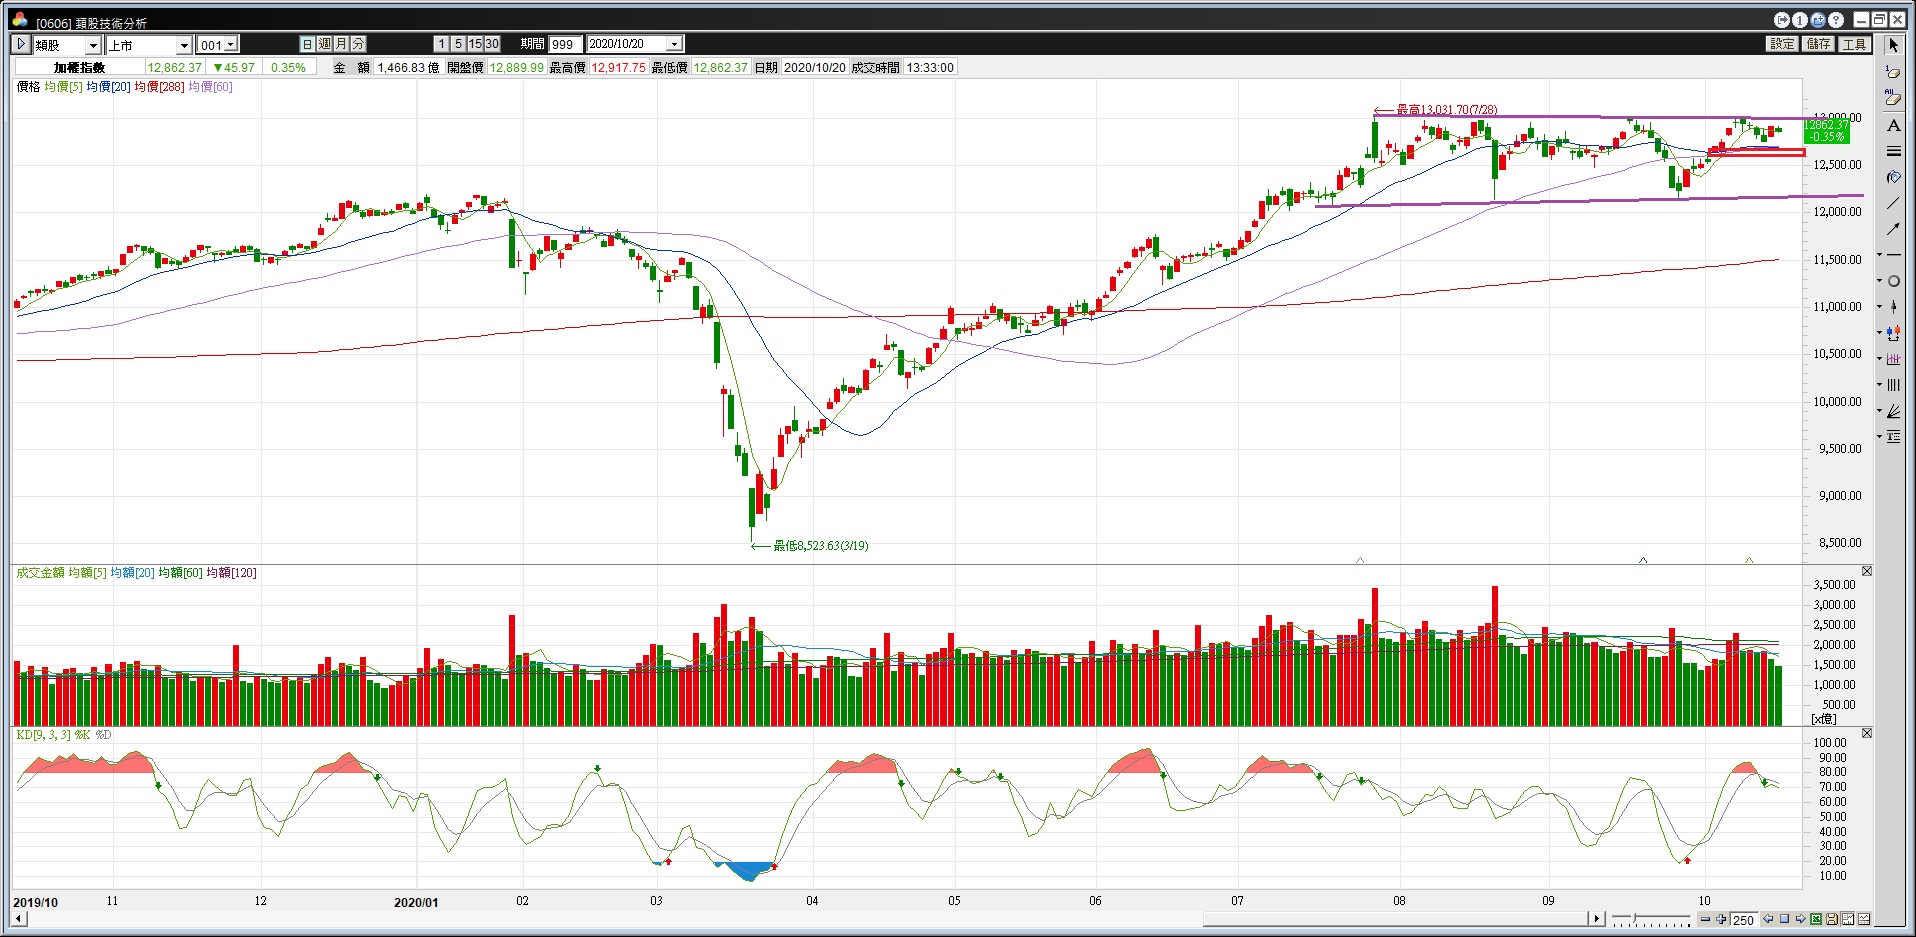Click the scrollbar right arrow at bottom
Viewport: 1916px width, 937px height.
(1596, 918)
